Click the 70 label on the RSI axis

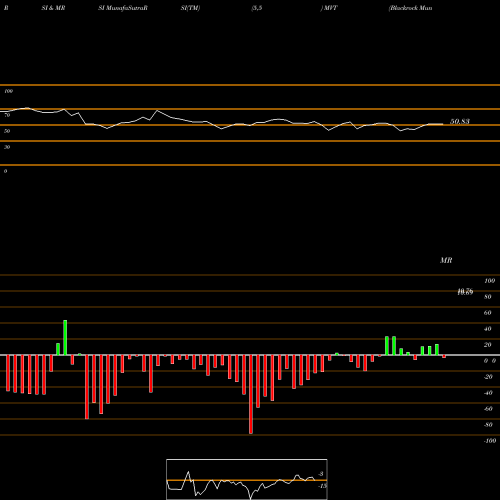pyautogui.click(x=7, y=115)
